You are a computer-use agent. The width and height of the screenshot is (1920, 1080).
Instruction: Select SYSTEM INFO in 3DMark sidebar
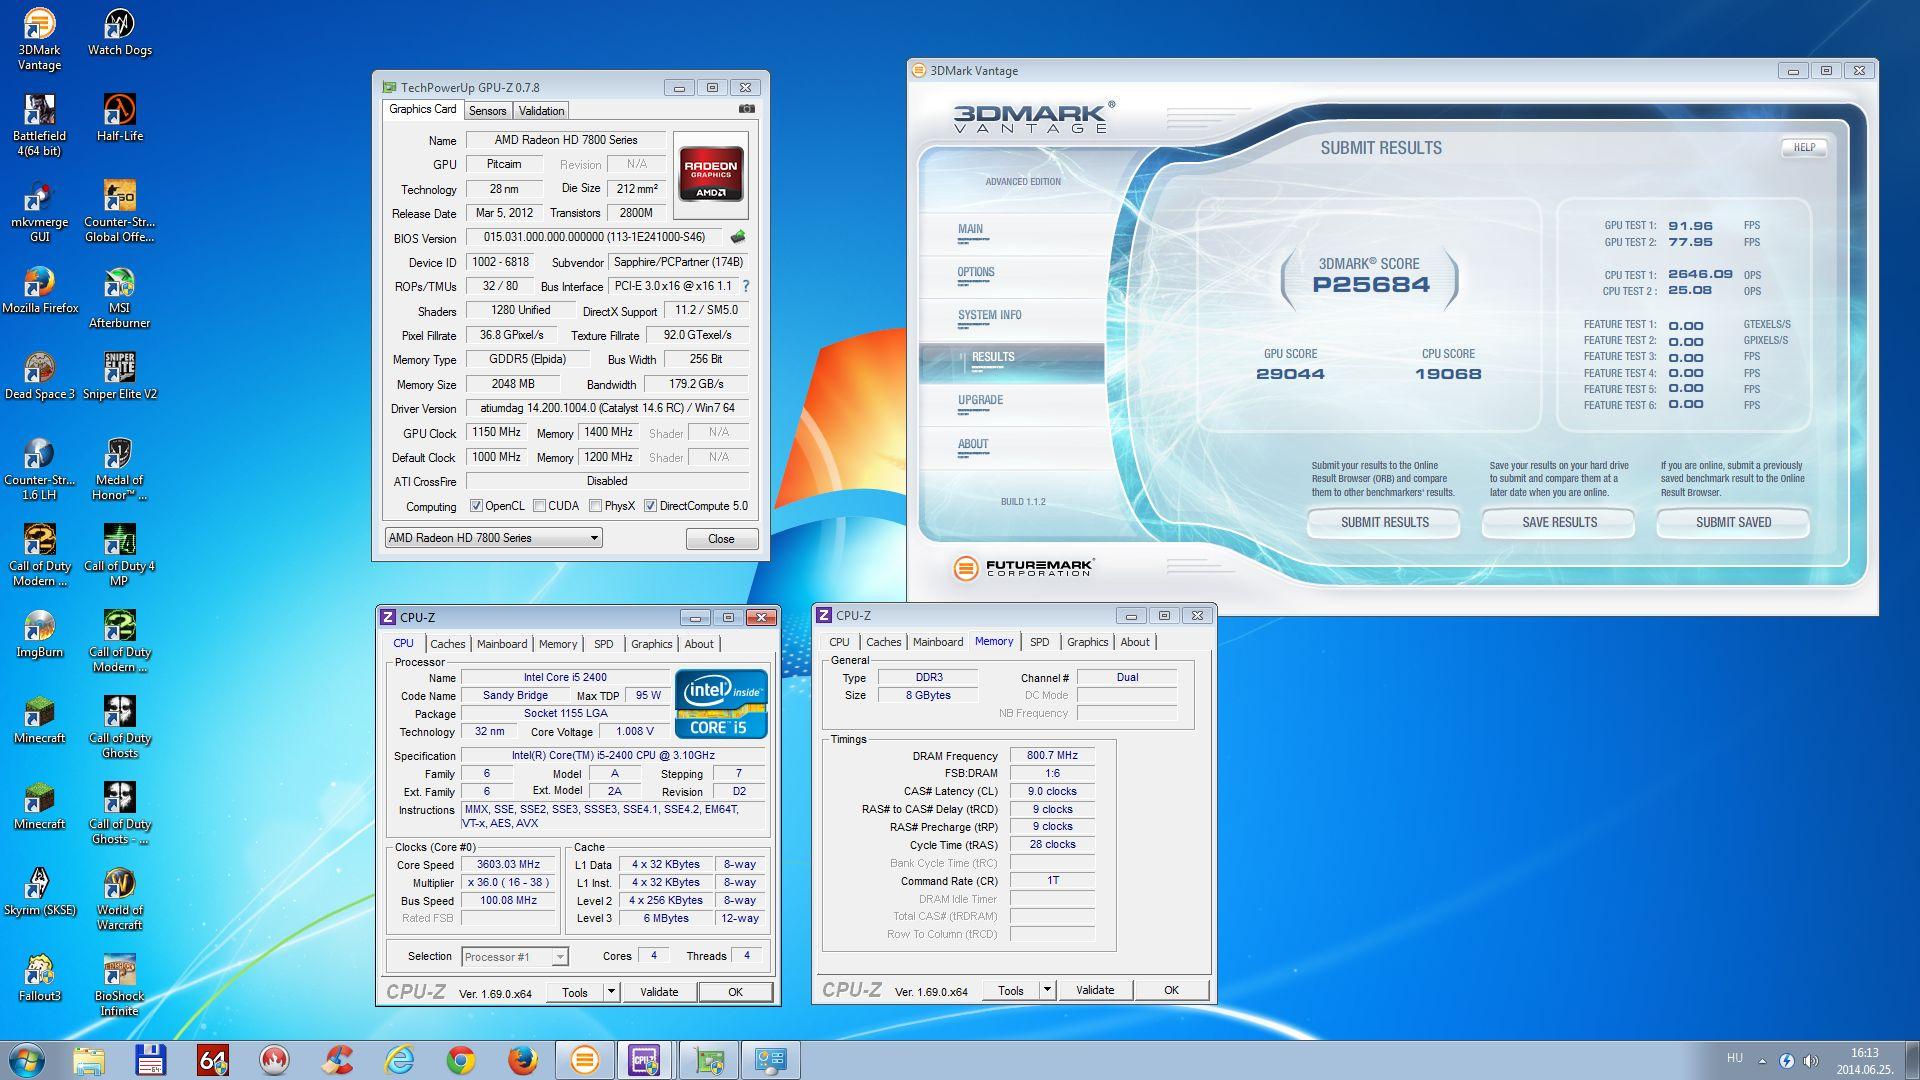(x=989, y=315)
